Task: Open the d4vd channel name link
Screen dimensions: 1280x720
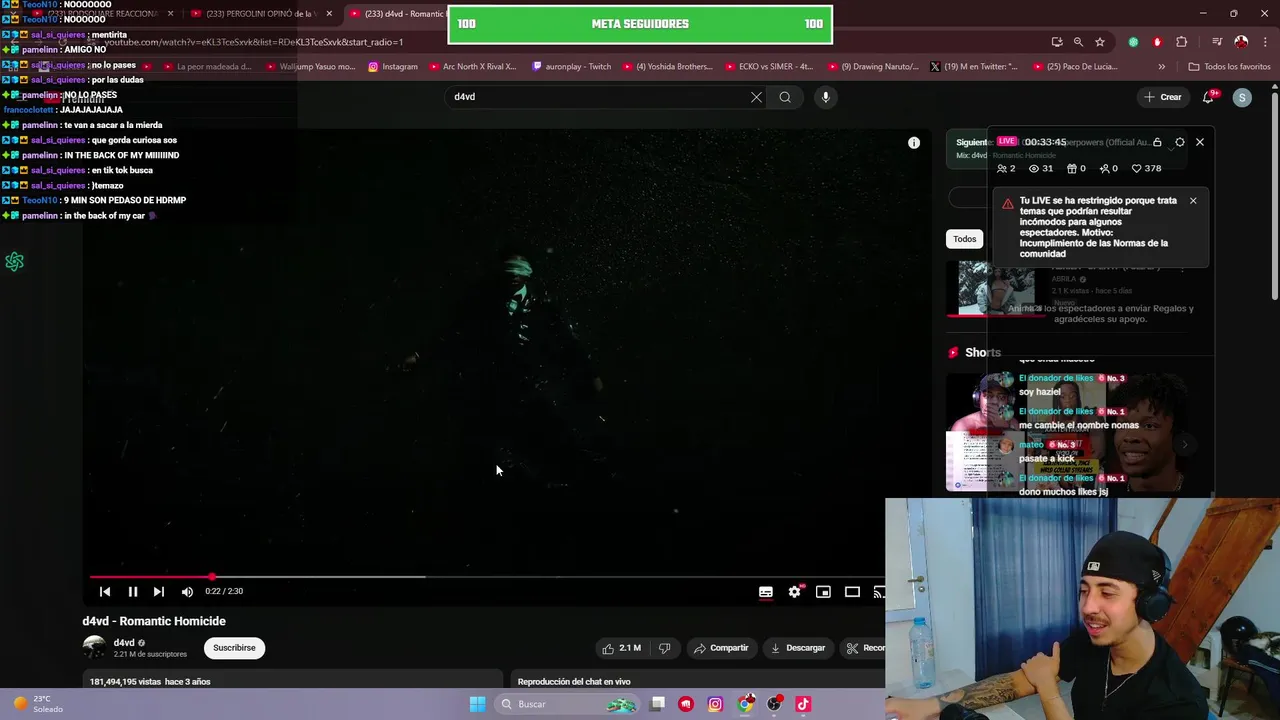Action: [124, 643]
